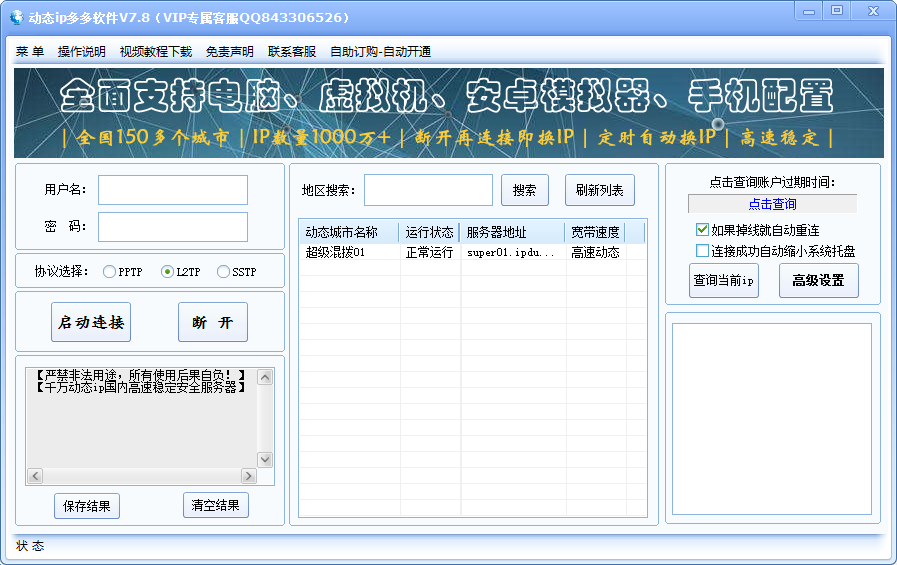Open 自助订购-自动开通 menu item
Viewport: 897px width, 565px height.
(x=380, y=51)
